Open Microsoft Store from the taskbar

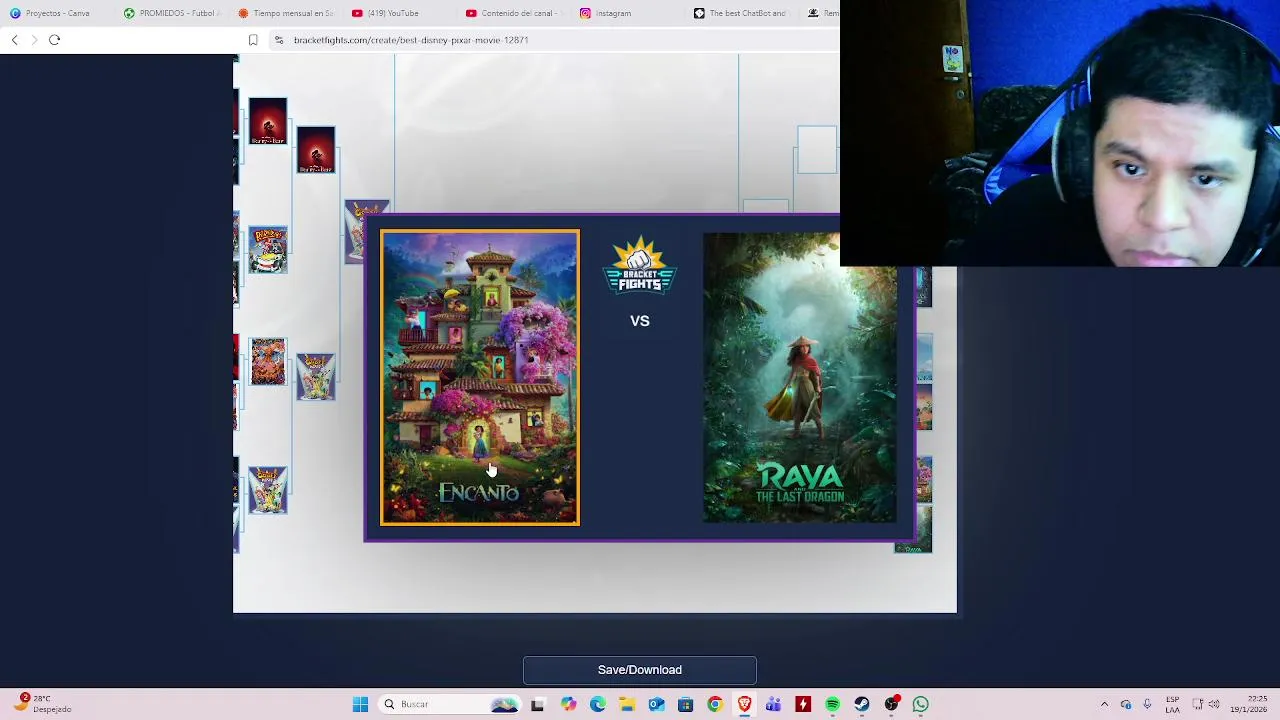coord(685,704)
